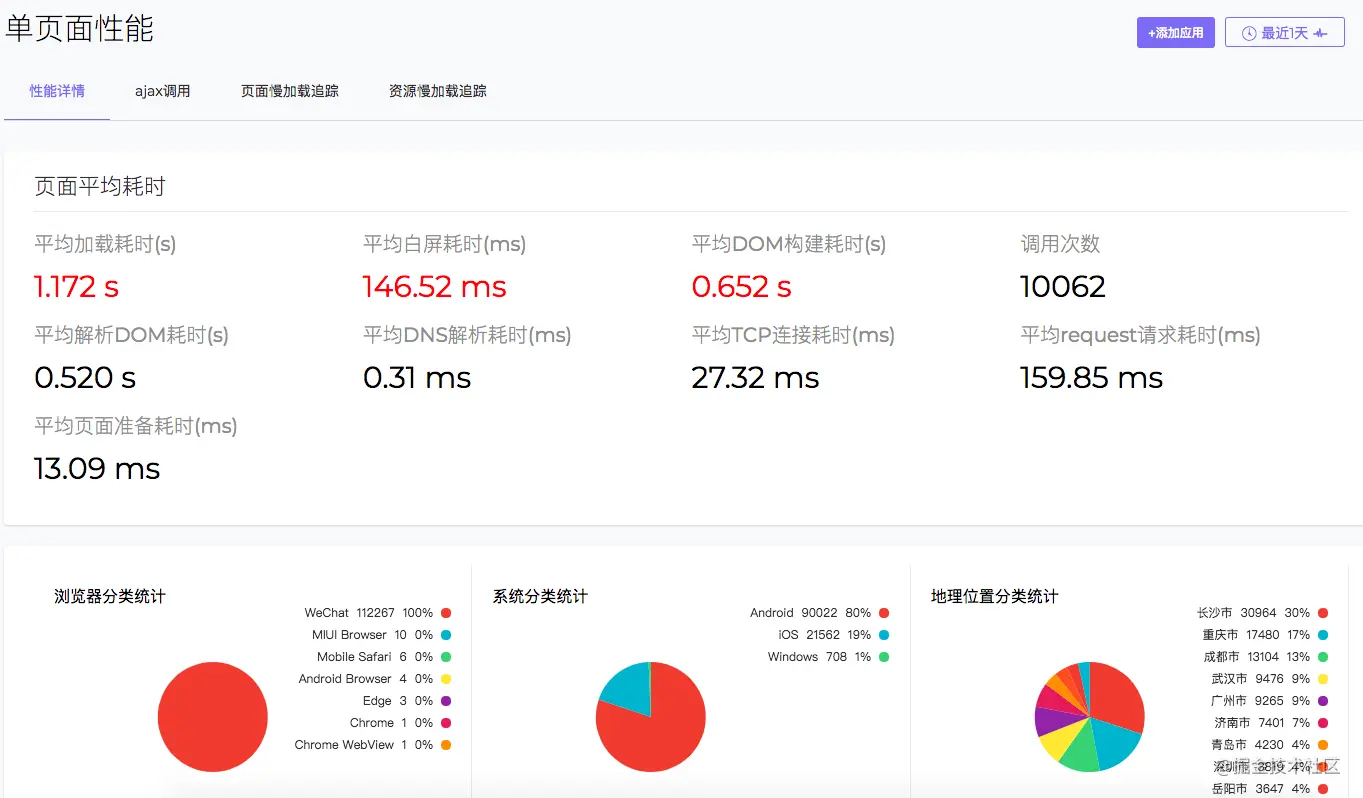This screenshot has width=1363, height=798.
Task: Click the 青岛市 4230 4% legend entry
Action: [1269, 745]
